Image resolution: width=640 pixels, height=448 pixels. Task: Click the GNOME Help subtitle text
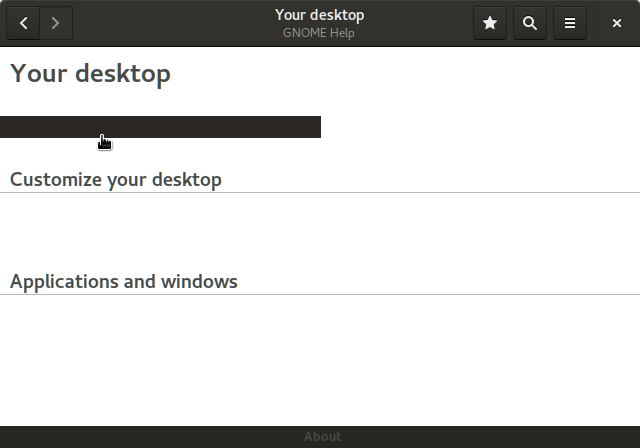pyautogui.click(x=319, y=33)
